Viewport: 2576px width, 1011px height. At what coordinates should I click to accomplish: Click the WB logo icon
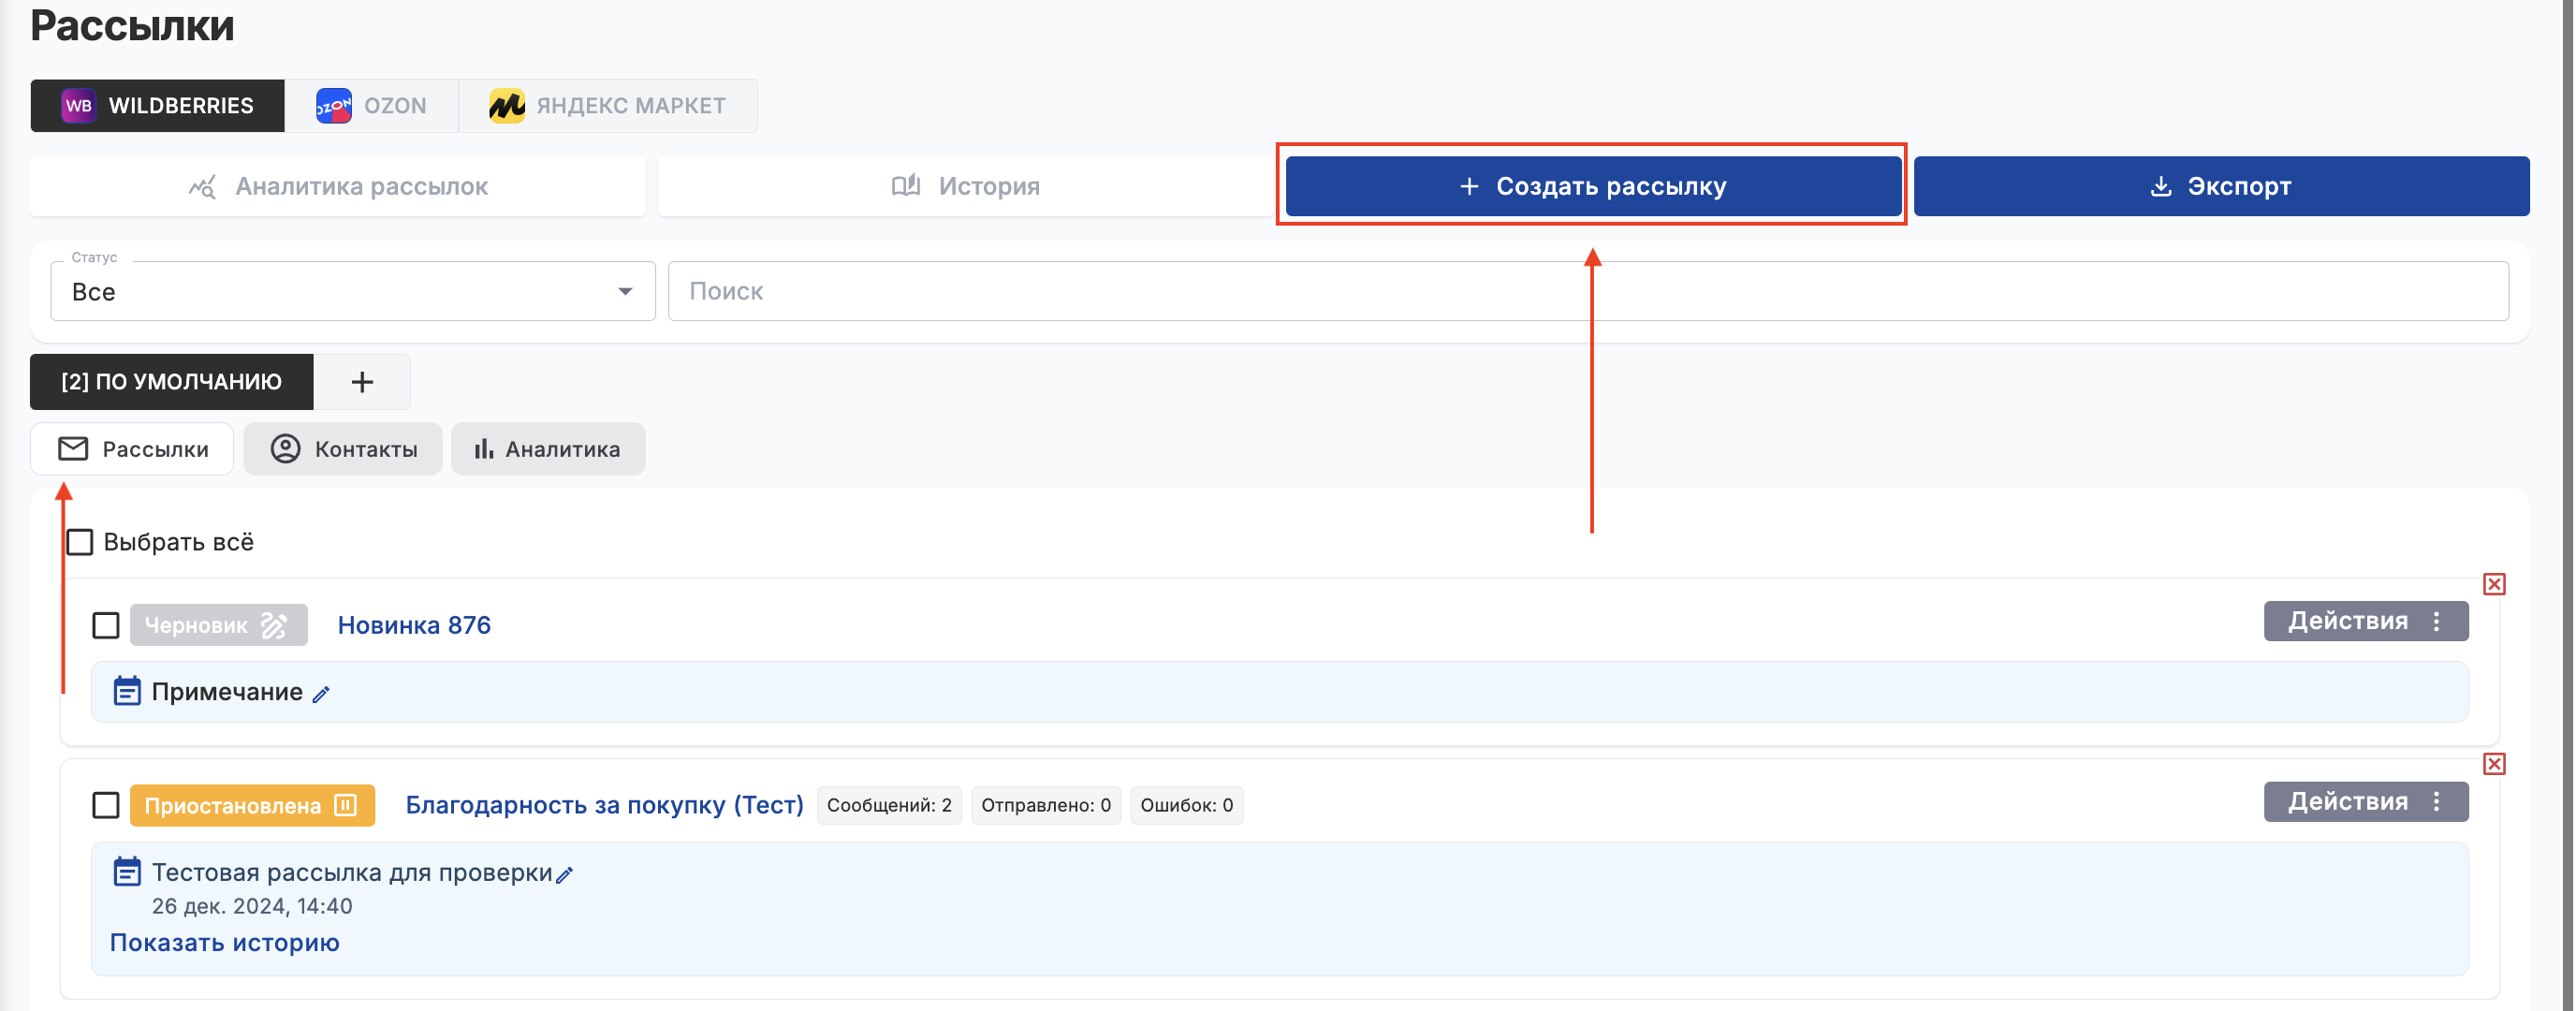point(78,105)
